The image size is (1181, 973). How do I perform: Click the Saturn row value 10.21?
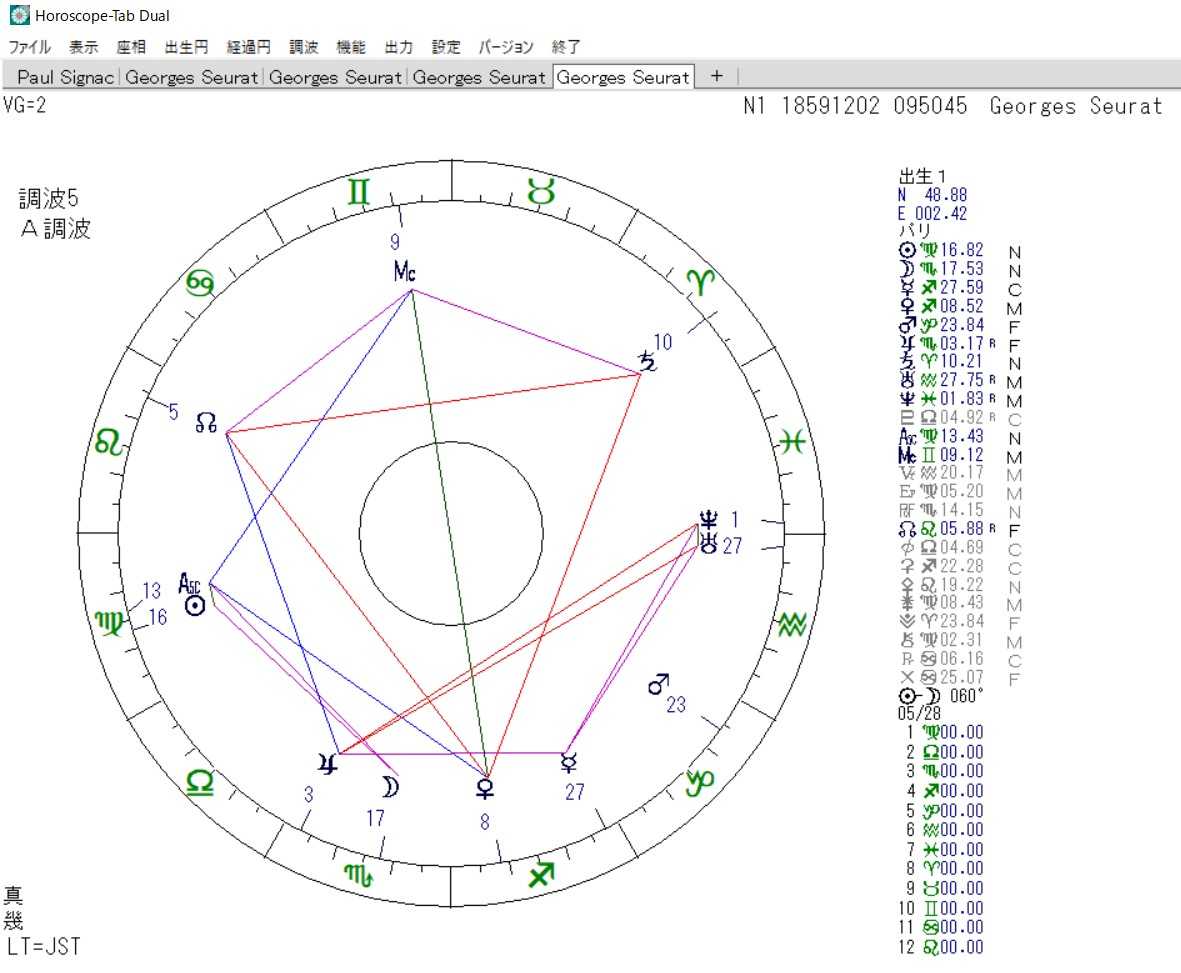point(962,361)
